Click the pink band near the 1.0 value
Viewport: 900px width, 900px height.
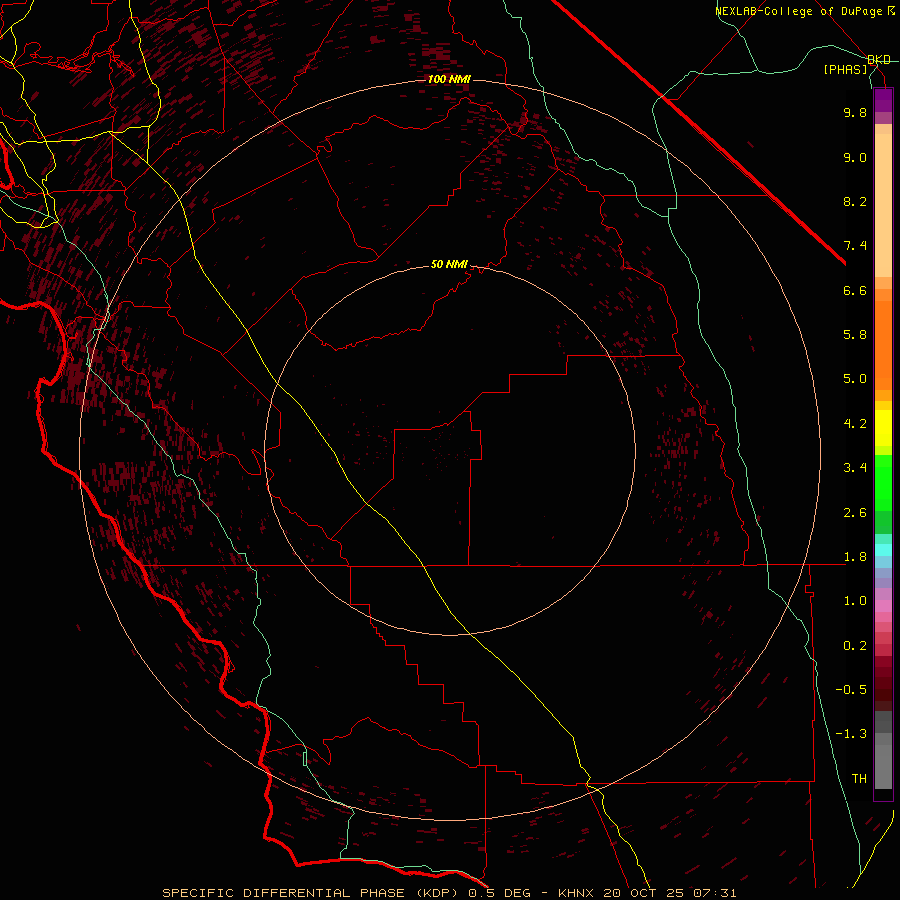pos(883,606)
